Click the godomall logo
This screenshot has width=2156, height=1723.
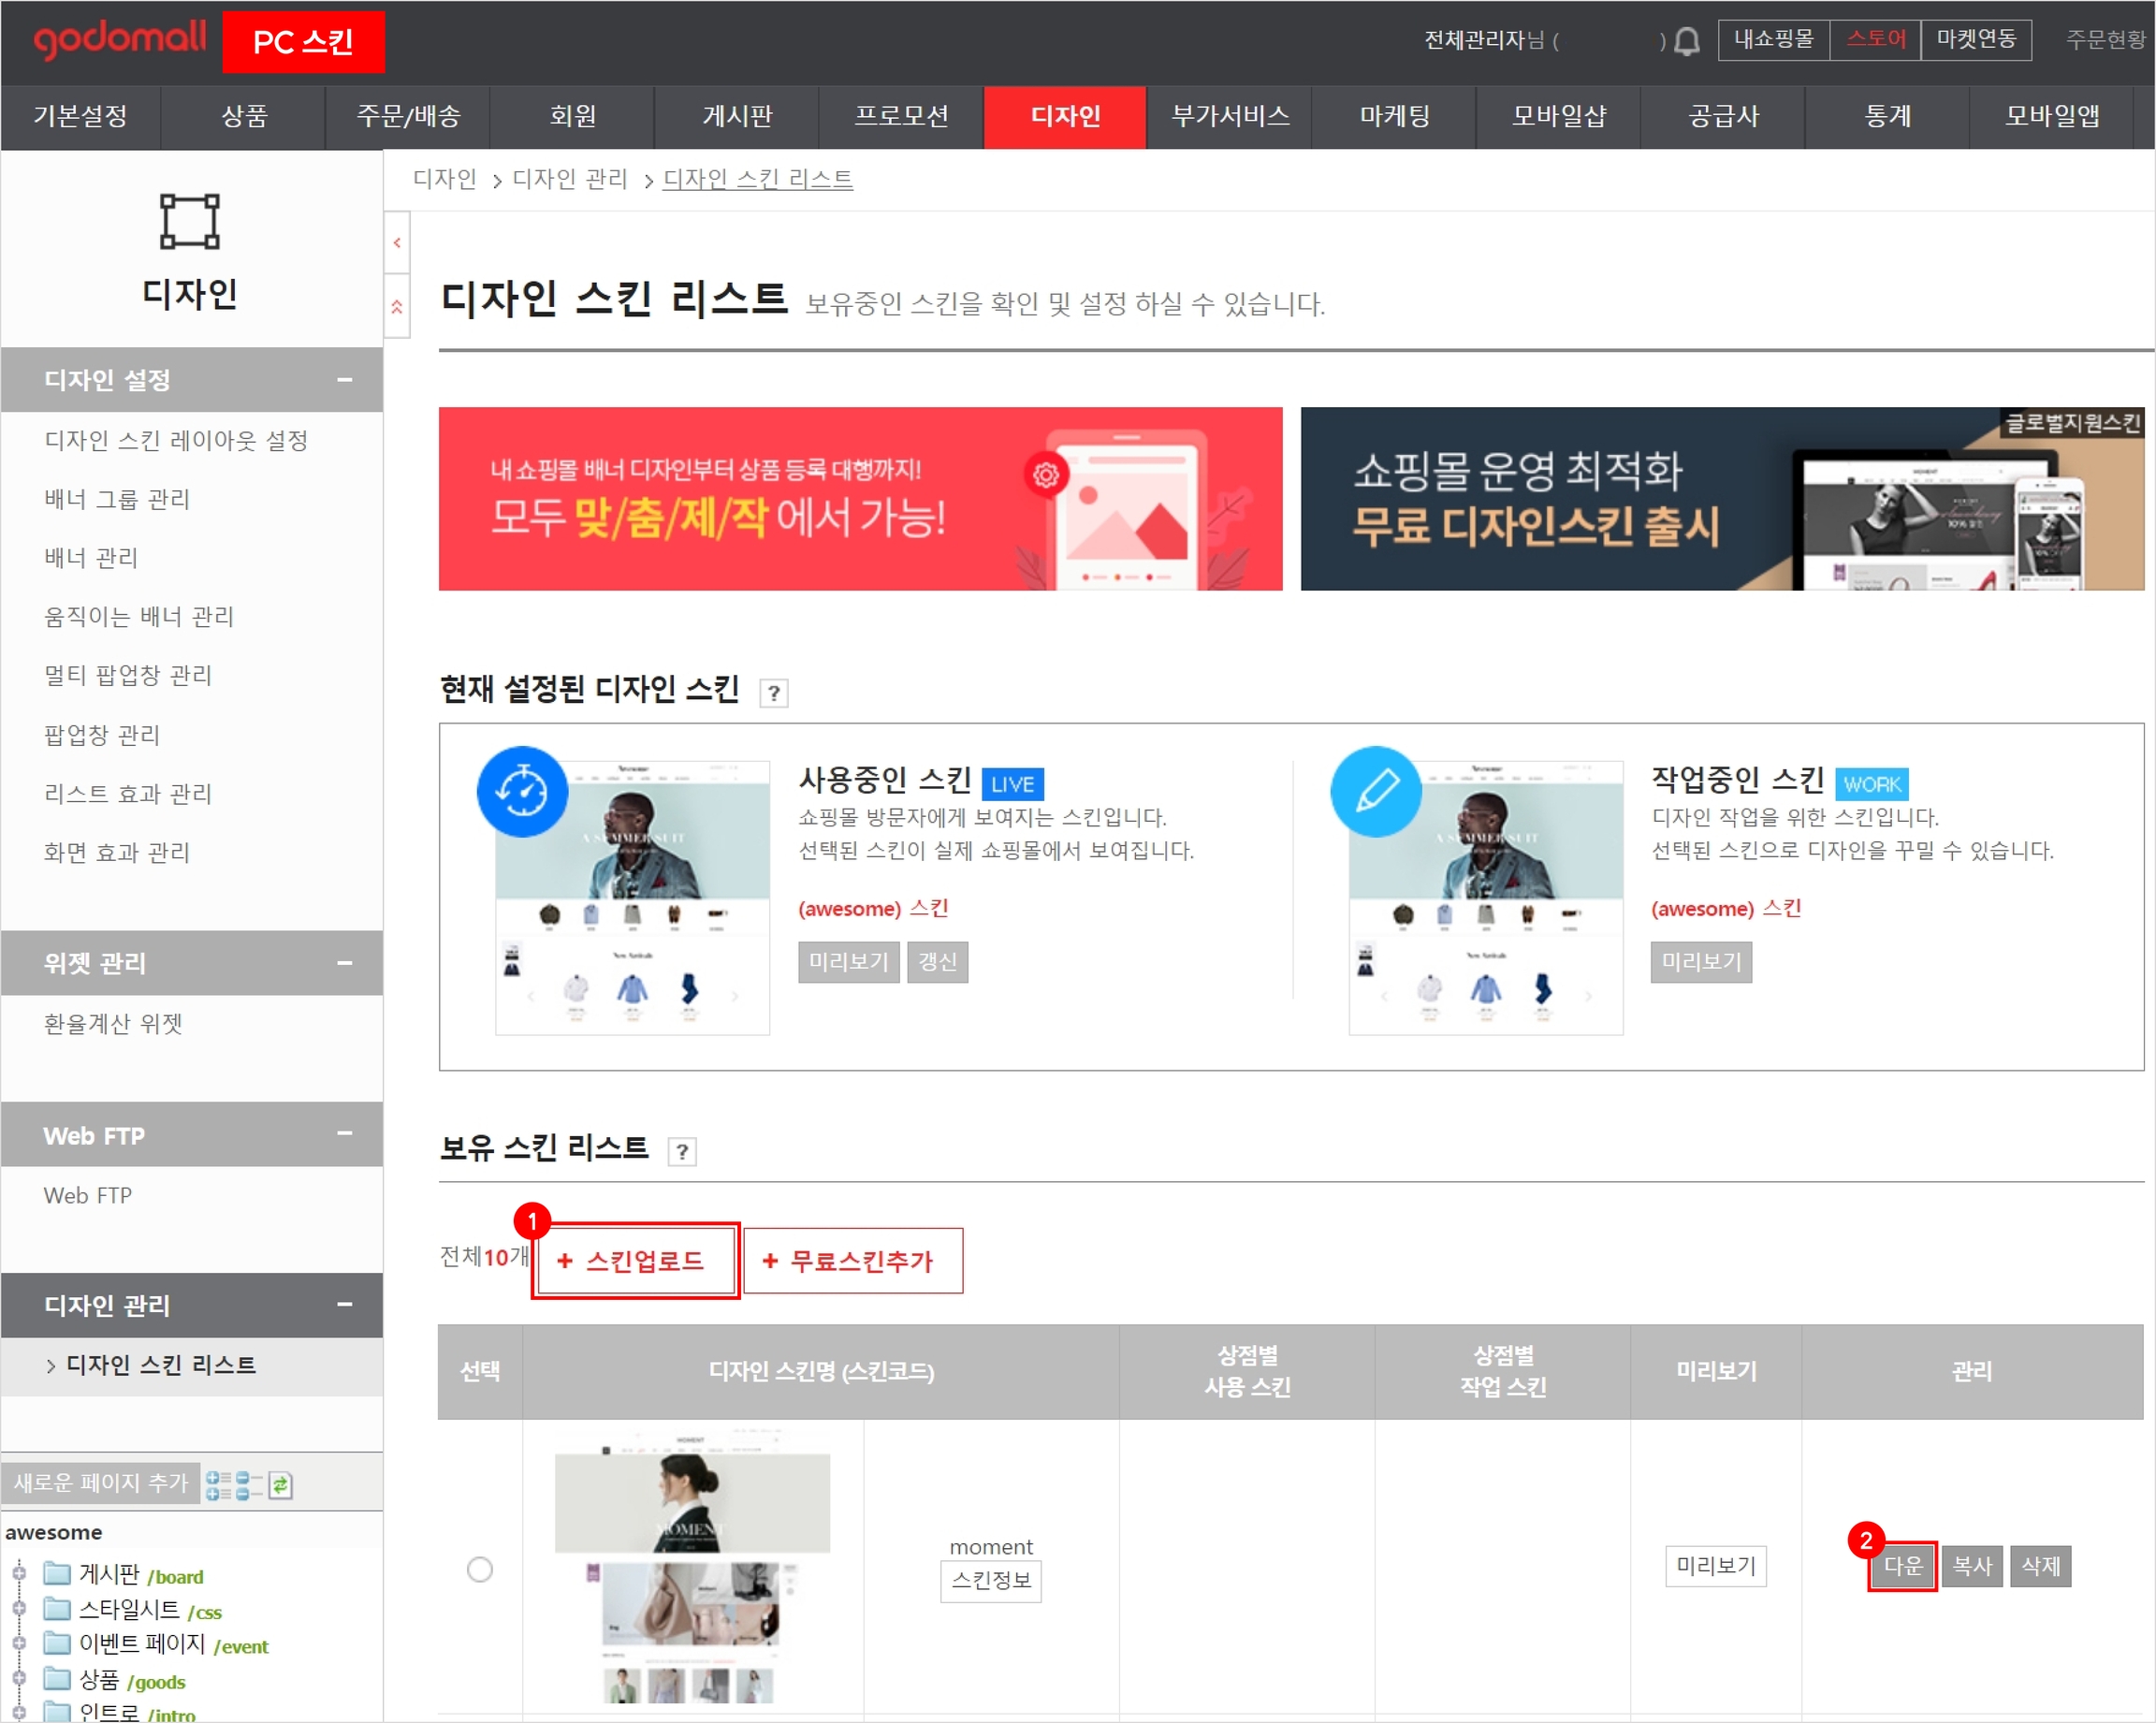point(119,40)
